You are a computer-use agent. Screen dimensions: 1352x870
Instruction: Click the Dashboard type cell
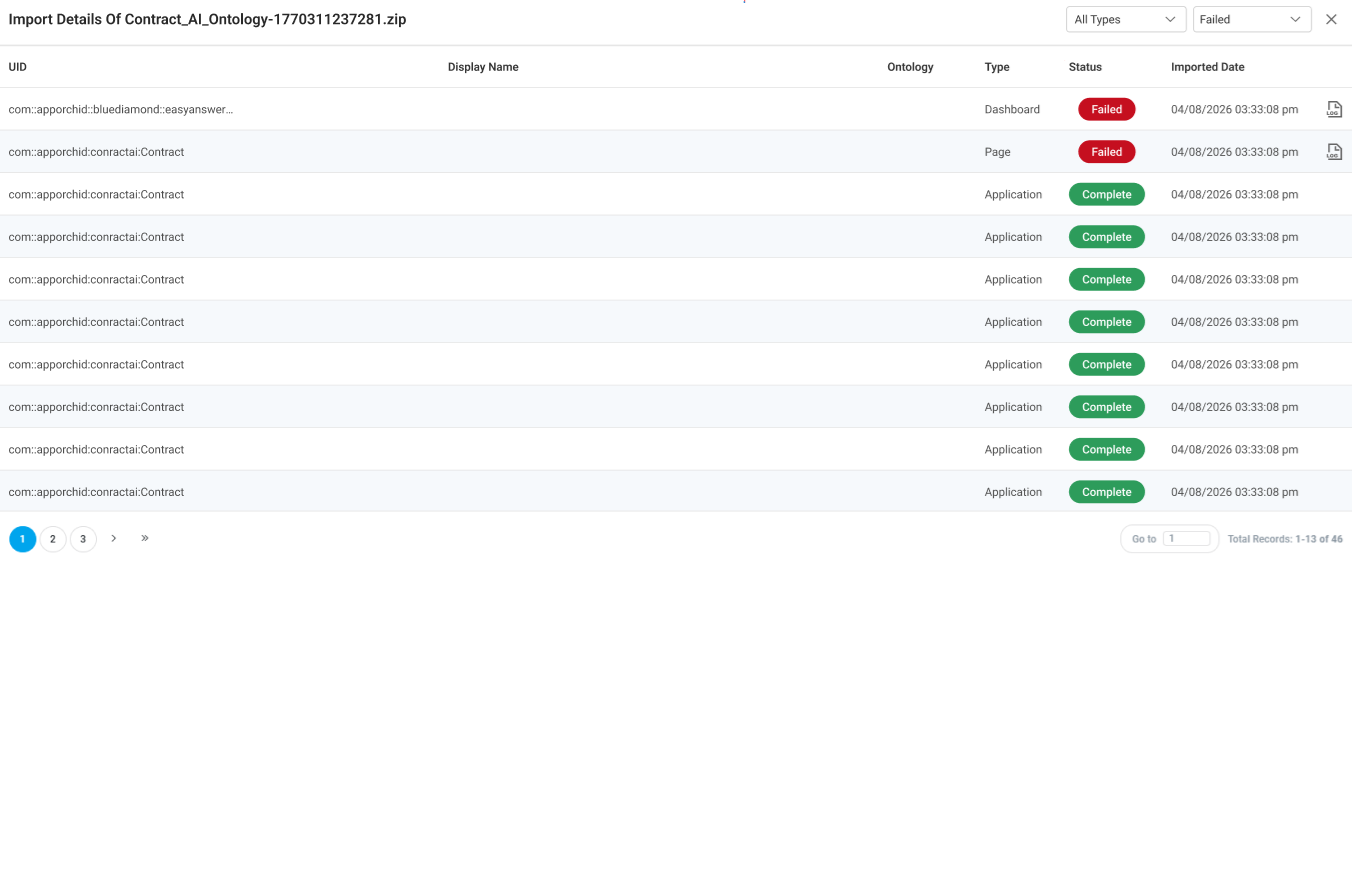pyautogui.click(x=1012, y=109)
